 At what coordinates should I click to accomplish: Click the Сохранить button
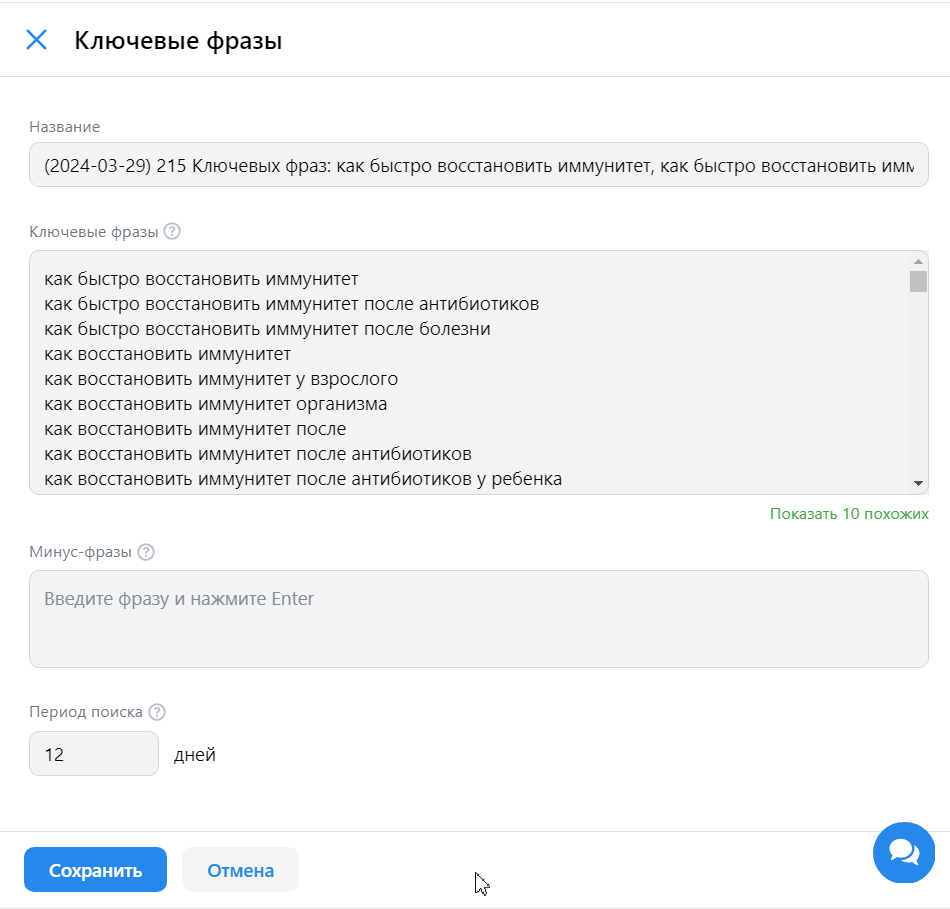[x=95, y=870]
